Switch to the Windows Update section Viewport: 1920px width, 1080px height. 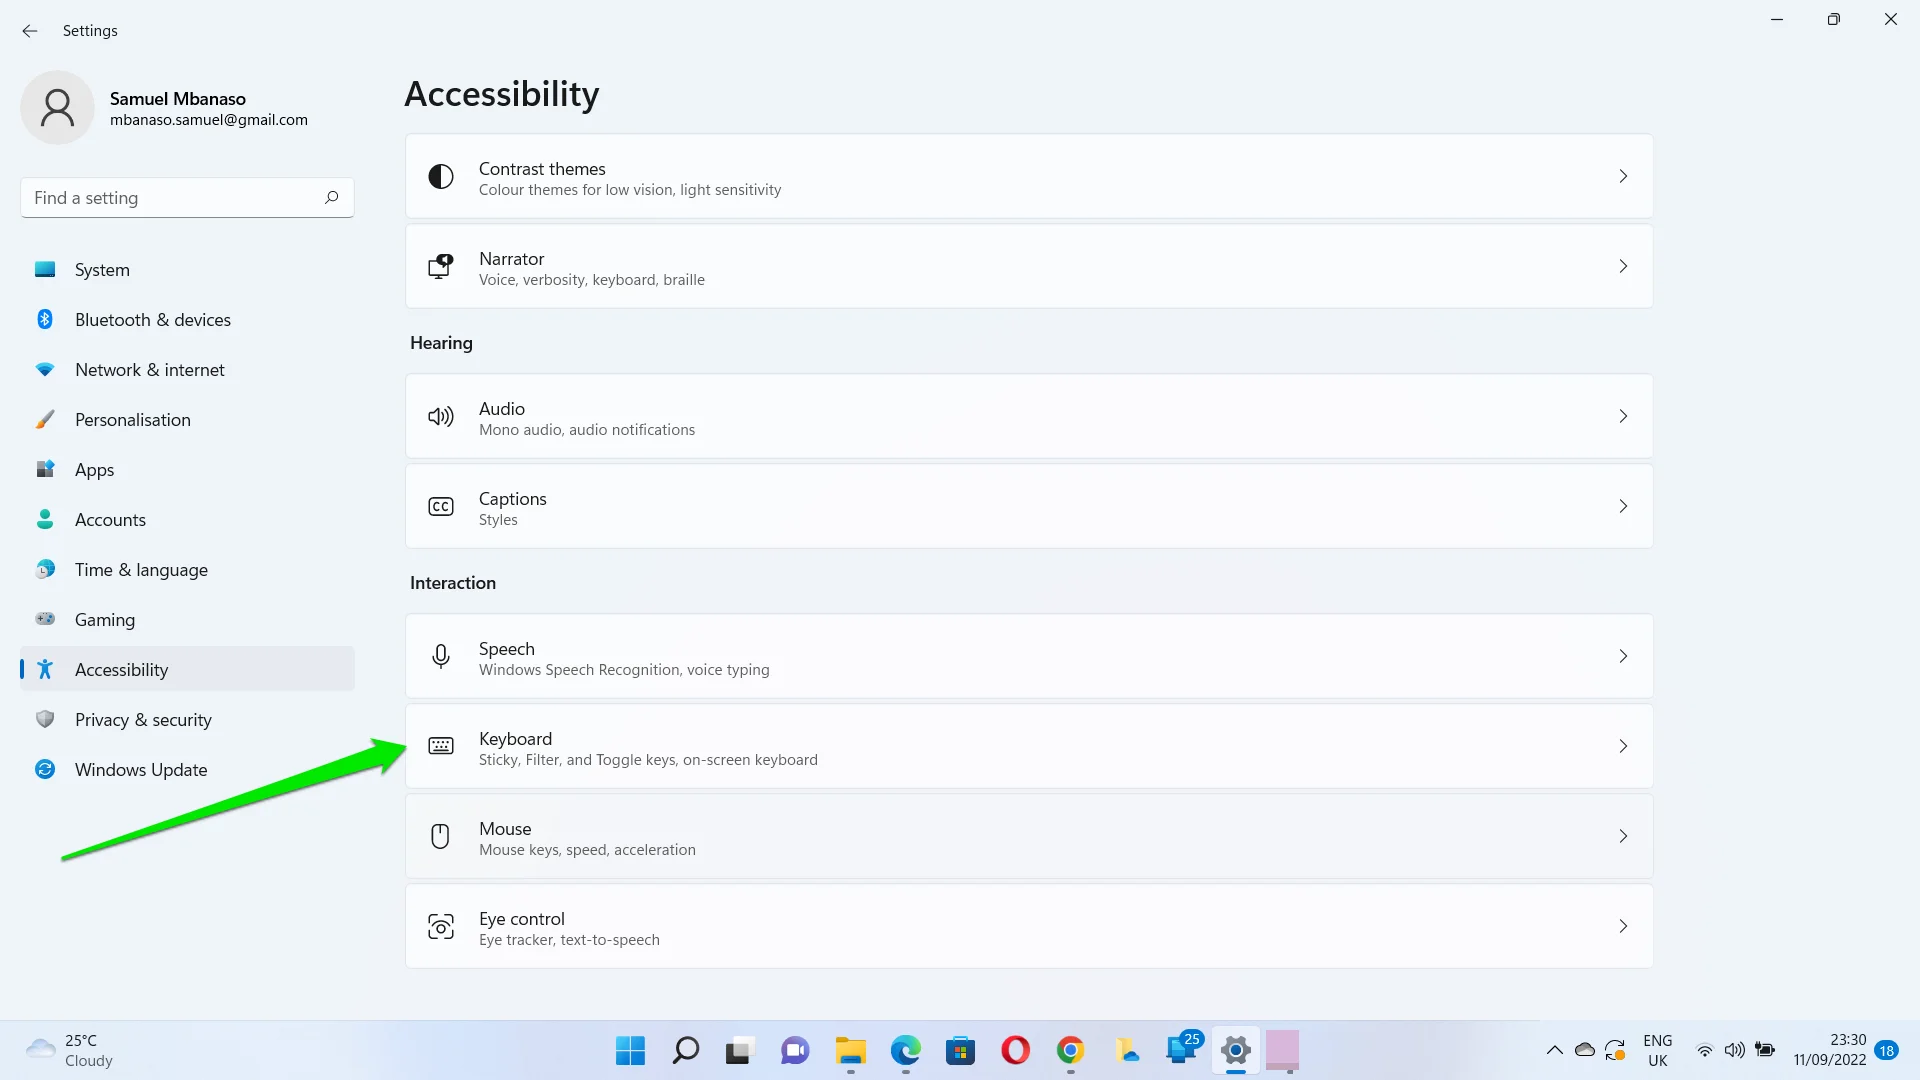[141, 770]
